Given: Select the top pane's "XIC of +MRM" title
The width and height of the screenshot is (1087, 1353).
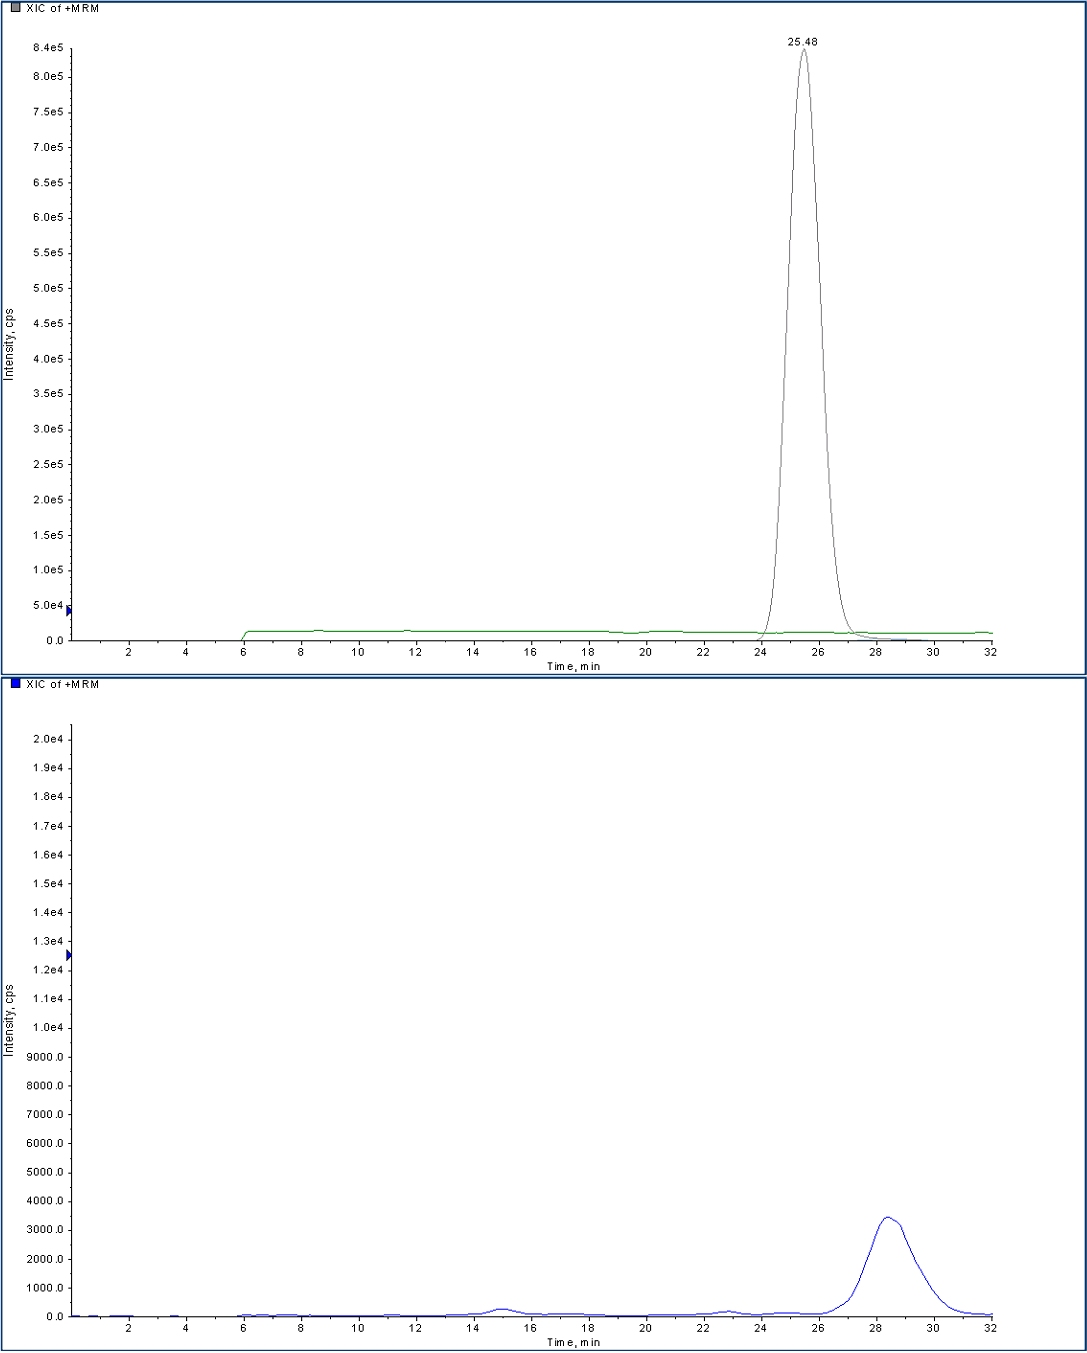Looking at the screenshot, I should pos(62,8).
